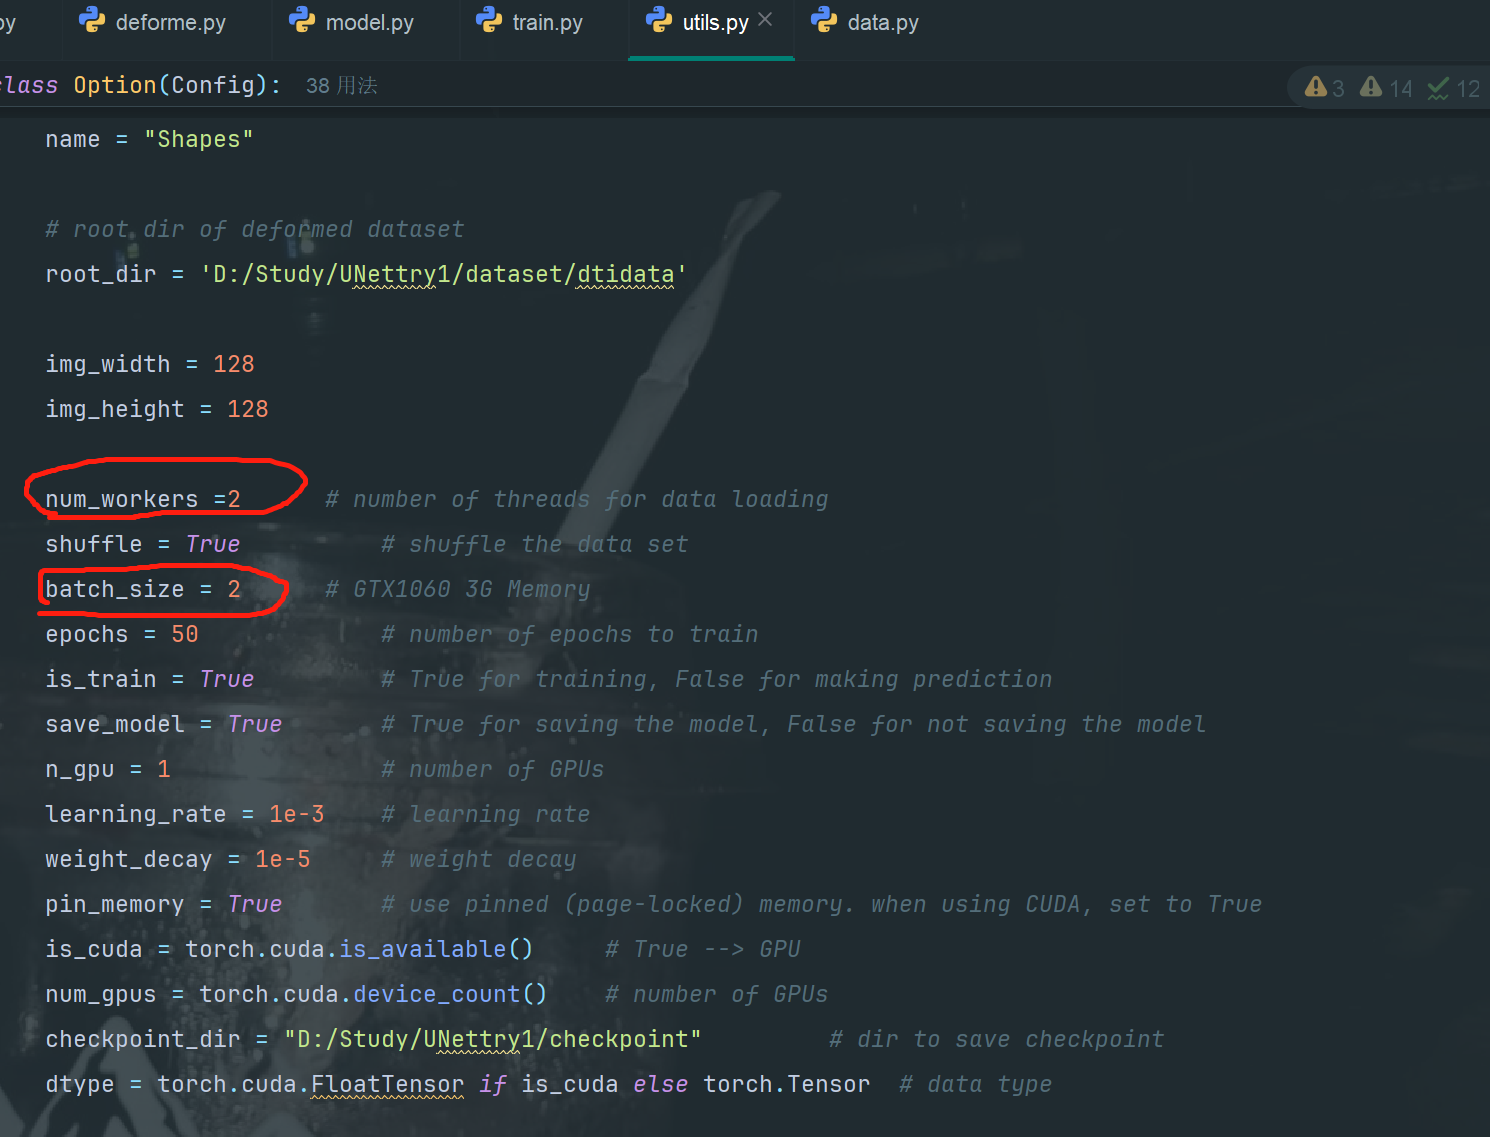Click the Python icon on utils.py tab

click(657, 20)
